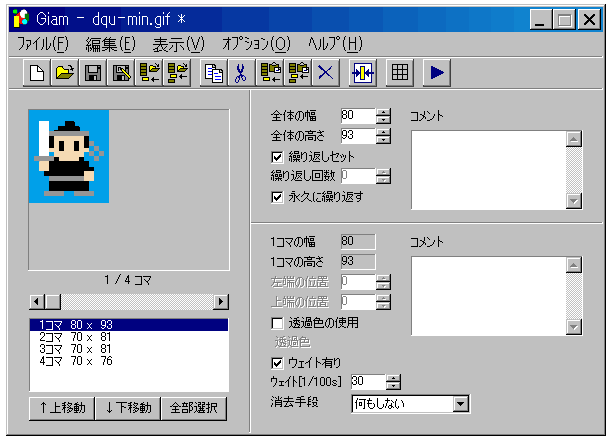Open the 編集(E) menu
609x440 pixels.
(110, 44)
